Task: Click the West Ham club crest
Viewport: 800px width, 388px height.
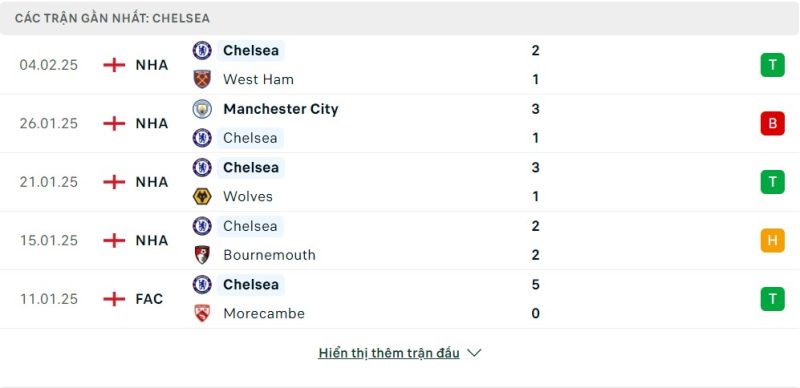Action: coord(202,79)
